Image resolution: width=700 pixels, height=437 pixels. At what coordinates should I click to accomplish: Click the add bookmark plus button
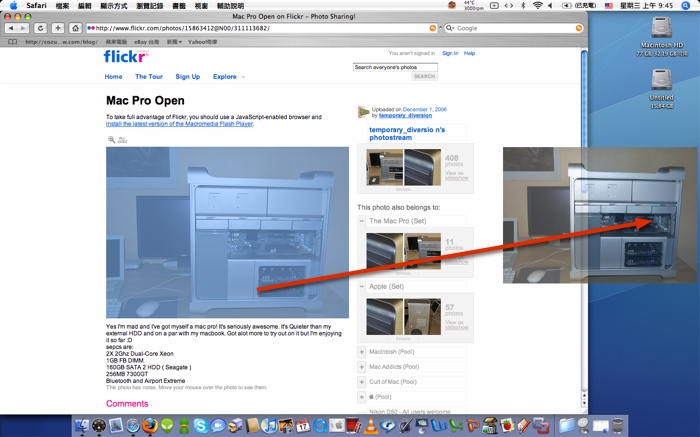58,28
